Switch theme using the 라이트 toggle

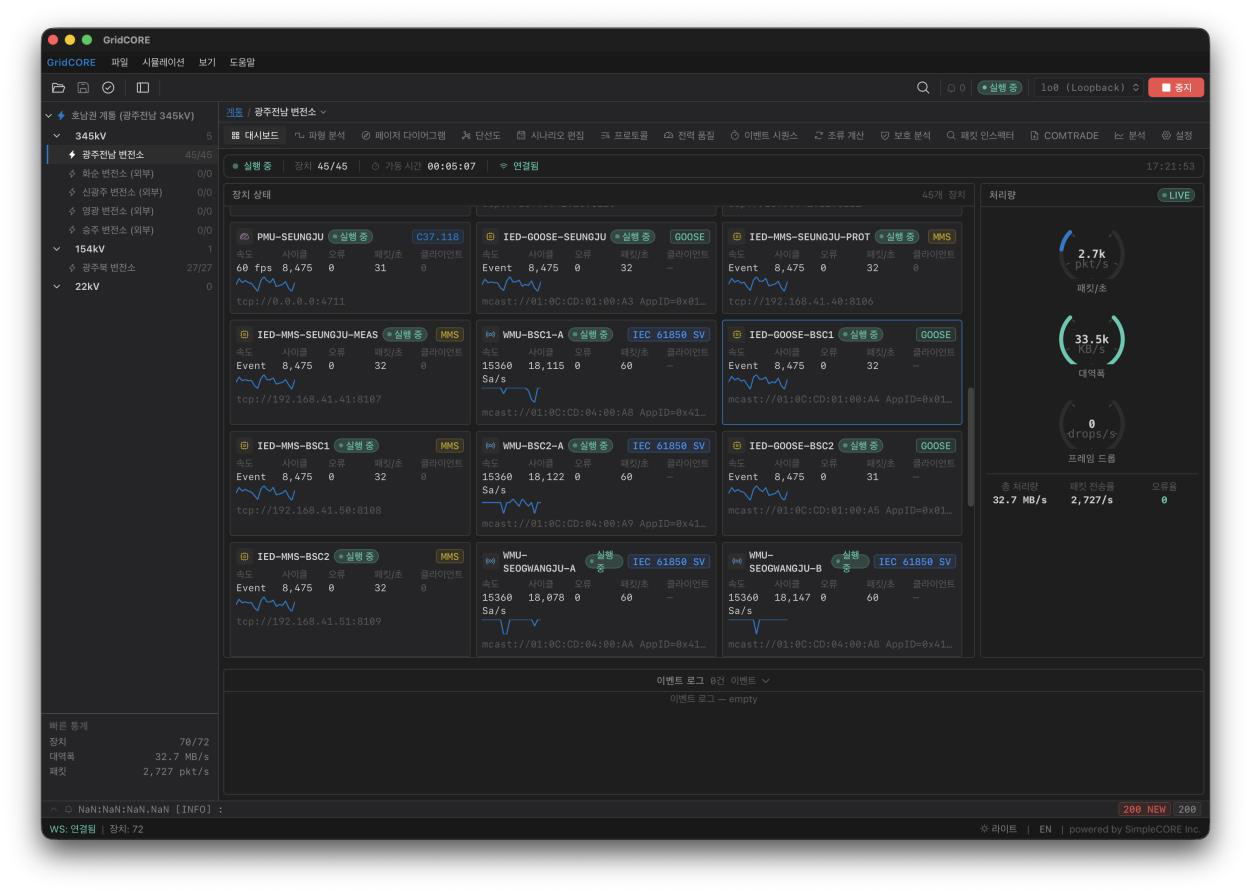click(x=999, y=829)
